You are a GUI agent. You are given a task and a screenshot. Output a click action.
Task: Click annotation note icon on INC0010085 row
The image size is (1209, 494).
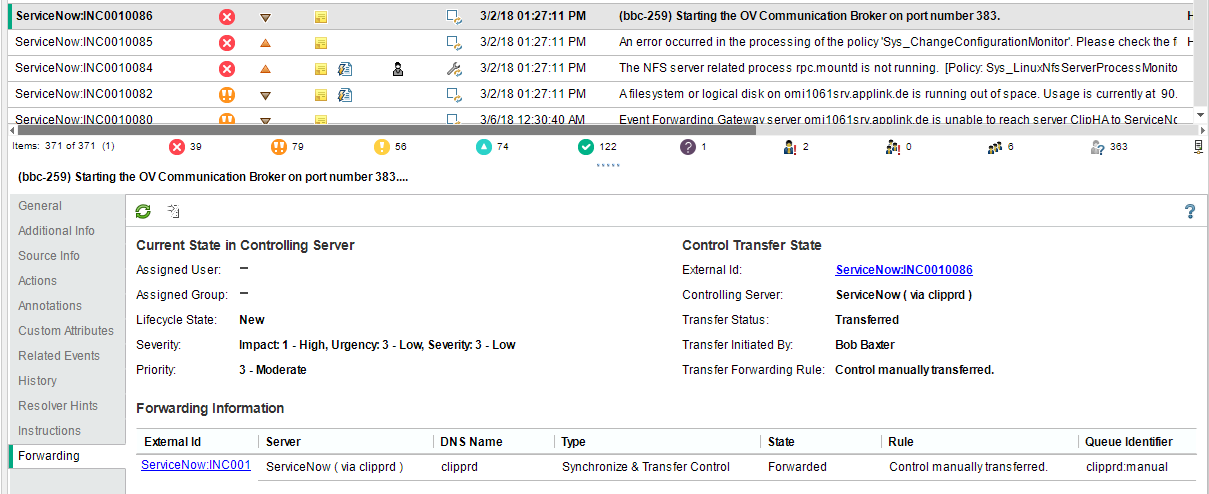321,43
